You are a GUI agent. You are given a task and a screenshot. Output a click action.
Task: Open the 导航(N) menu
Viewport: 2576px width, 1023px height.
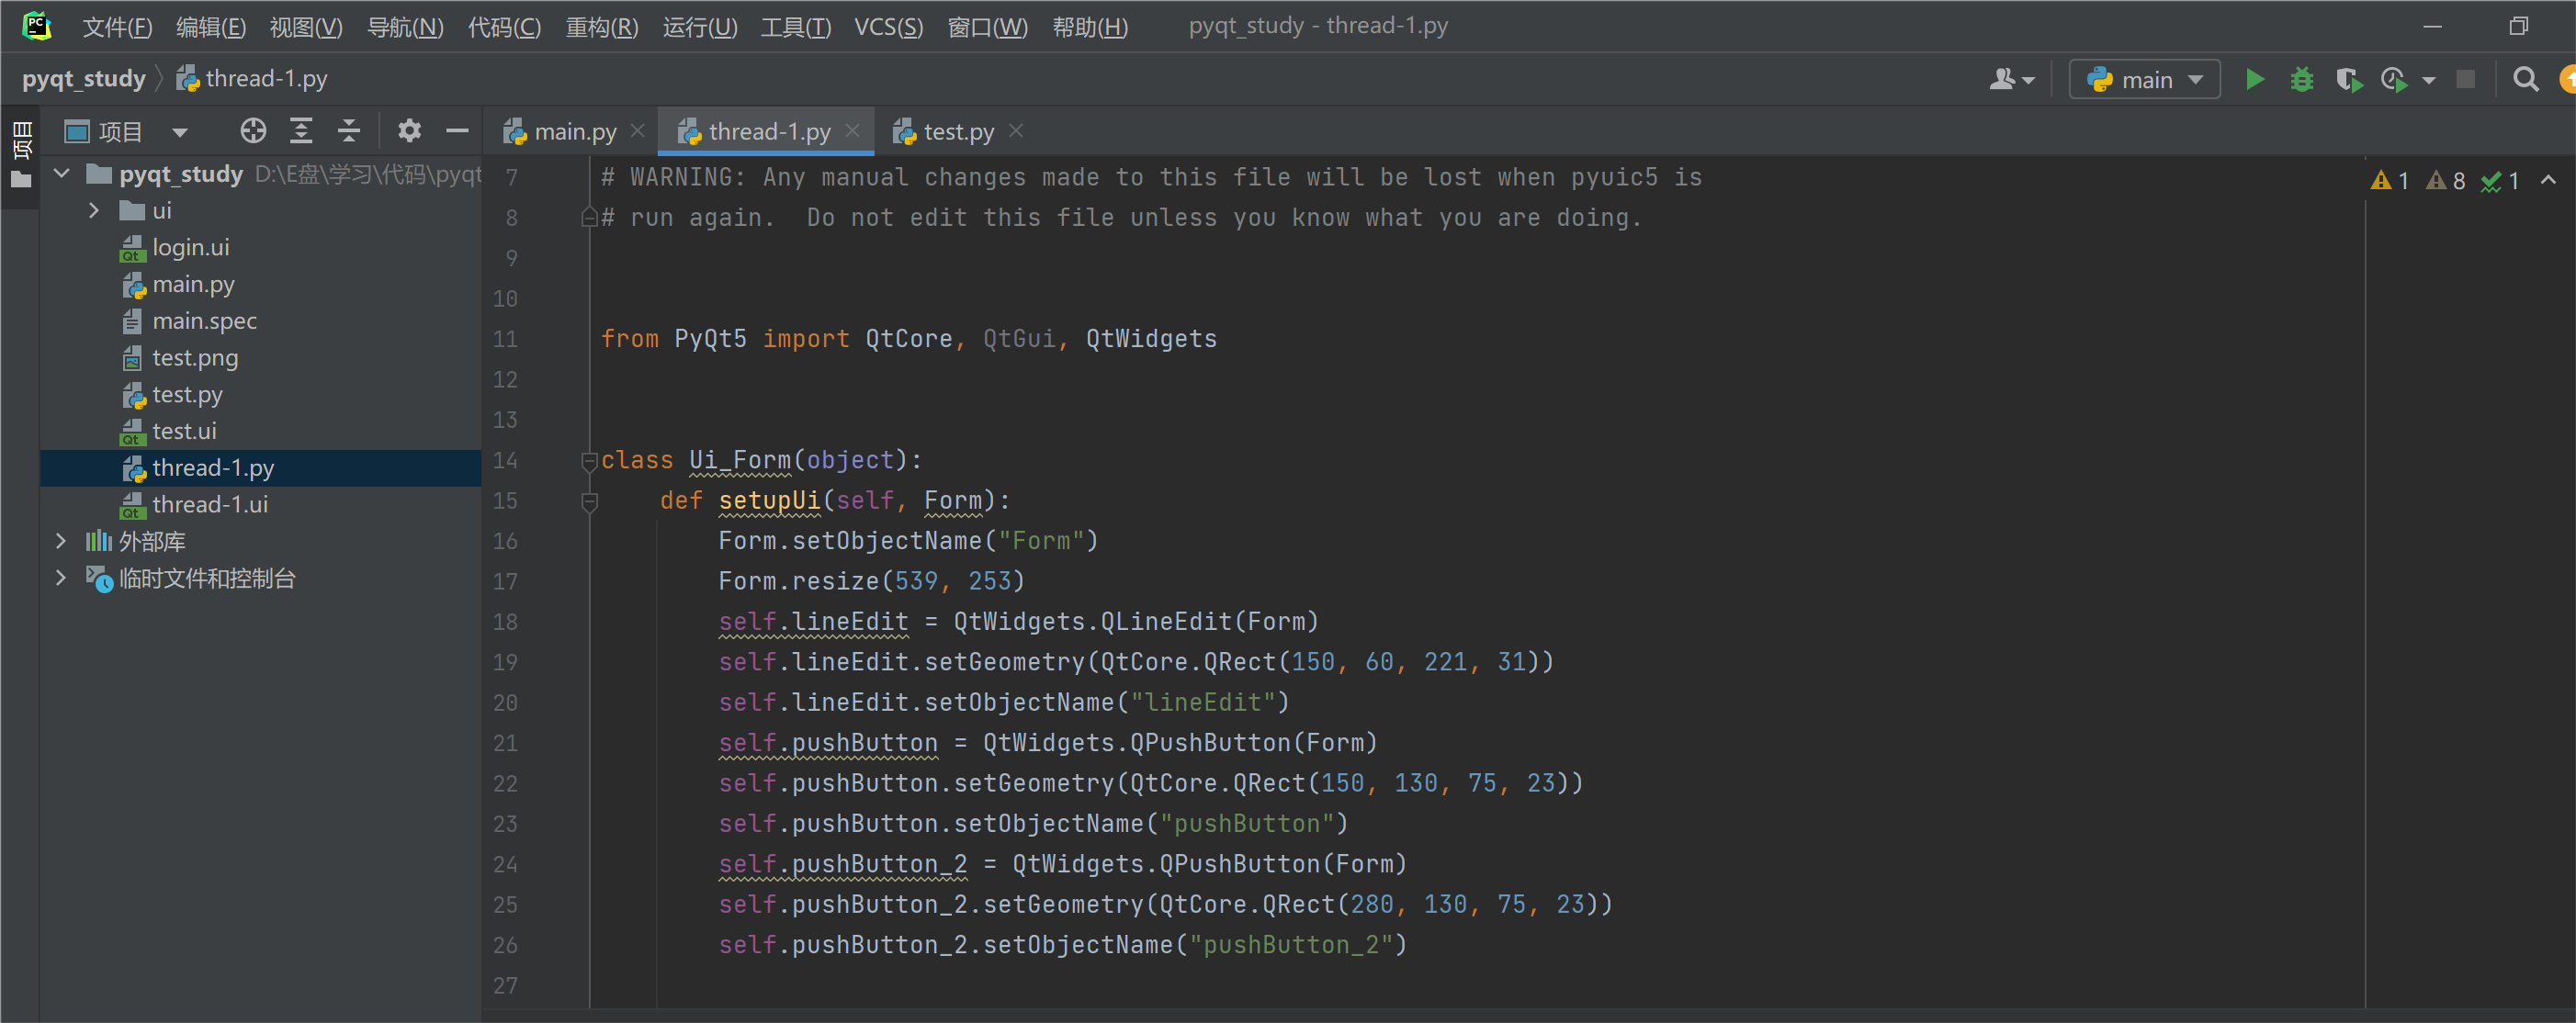pyautogui.click(x=405, y=27)
